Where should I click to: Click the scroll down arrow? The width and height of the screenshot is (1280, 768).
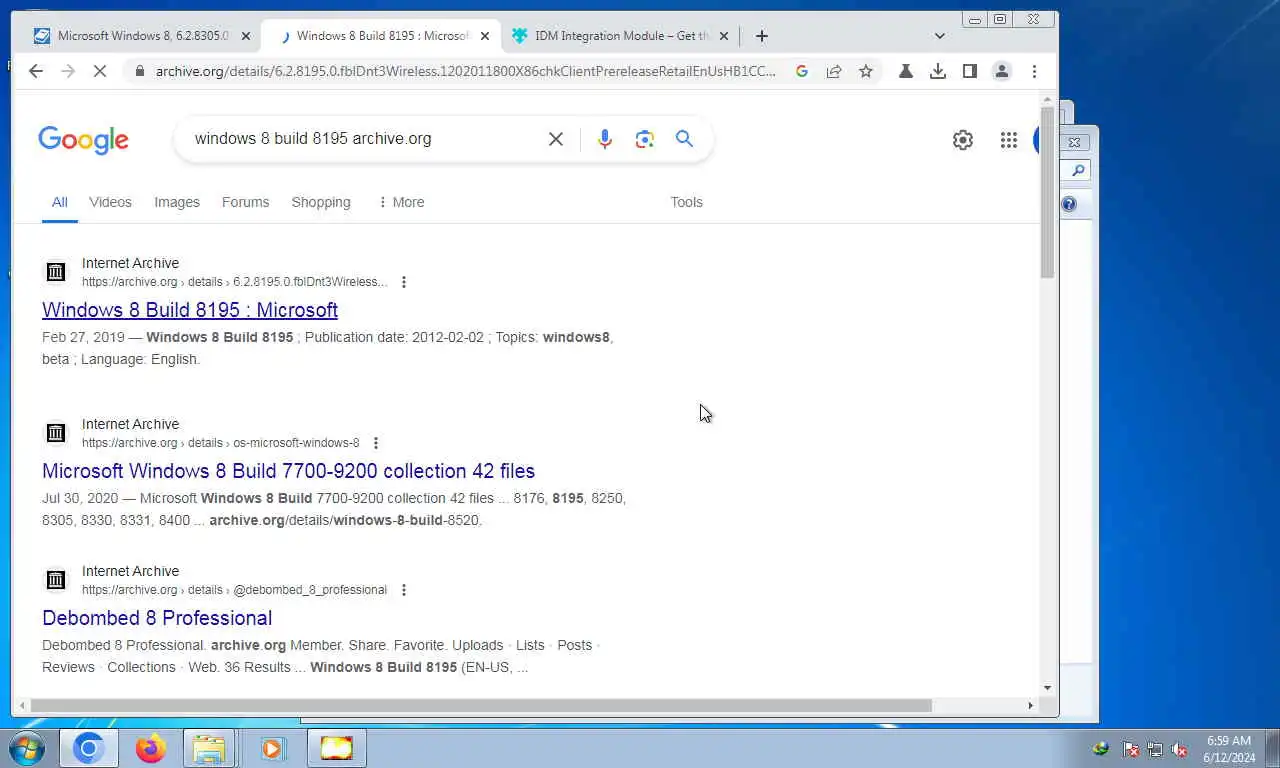click(1047, 687)
